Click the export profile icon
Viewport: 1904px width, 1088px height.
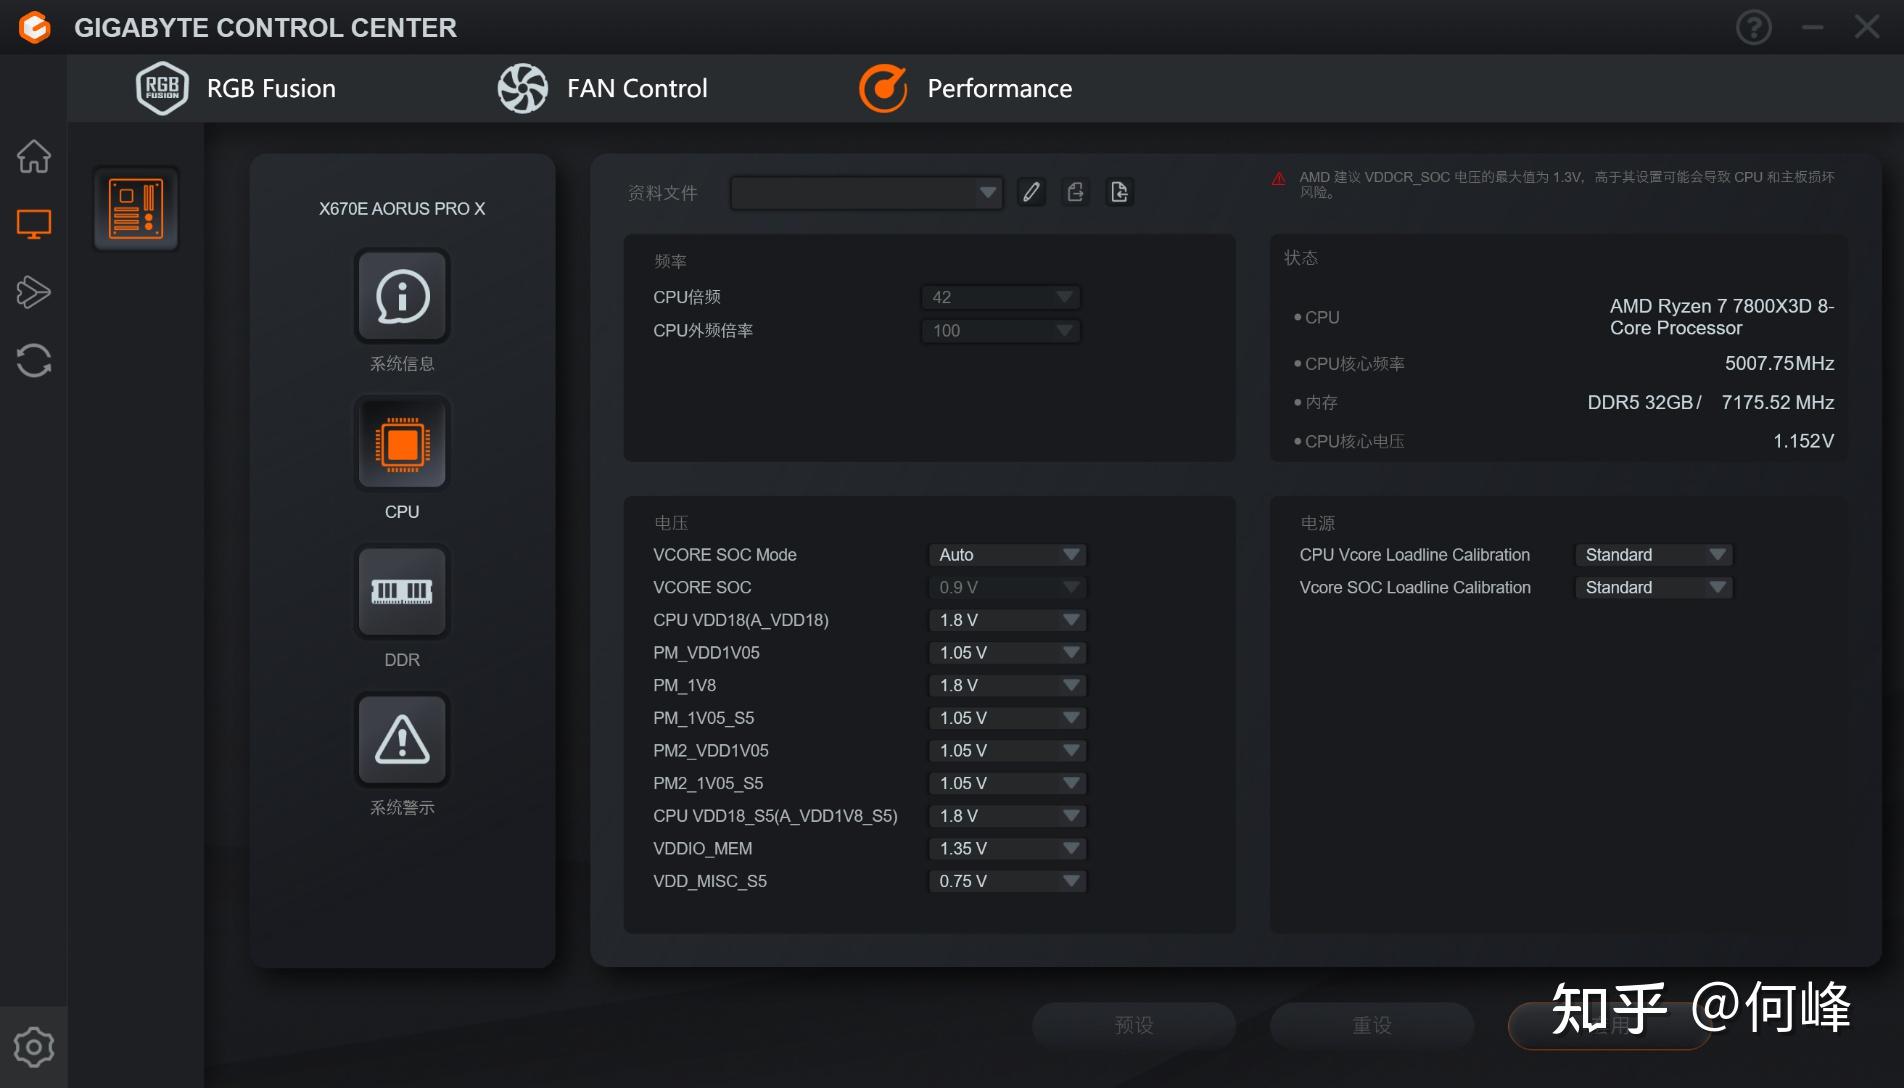click(x=1075, y=192)
